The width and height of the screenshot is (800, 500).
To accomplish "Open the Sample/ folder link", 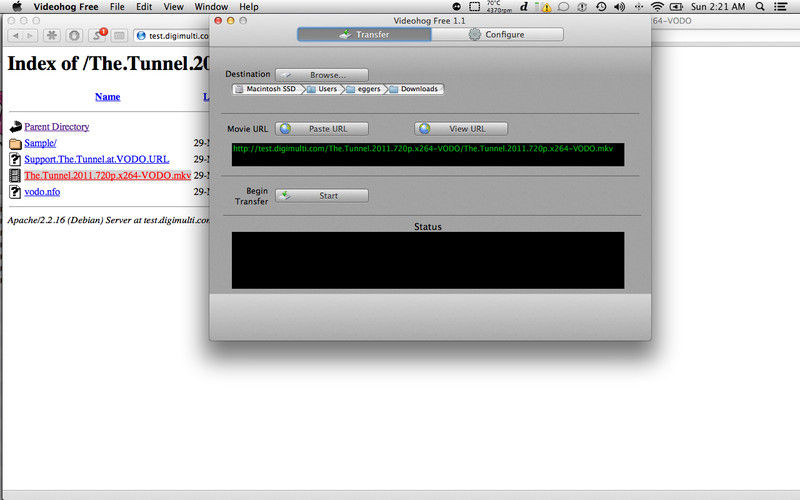I will [x=40, y=143].
